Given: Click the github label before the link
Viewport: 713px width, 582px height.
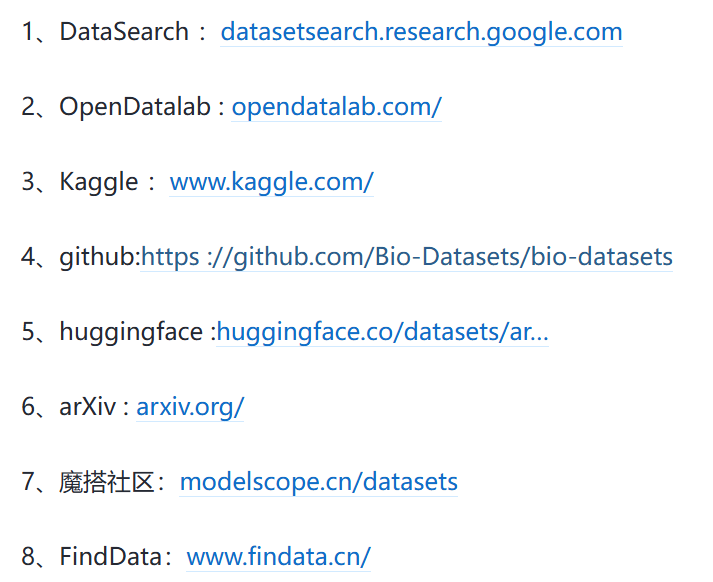Looking at the screenshot, I should (97, 257).
